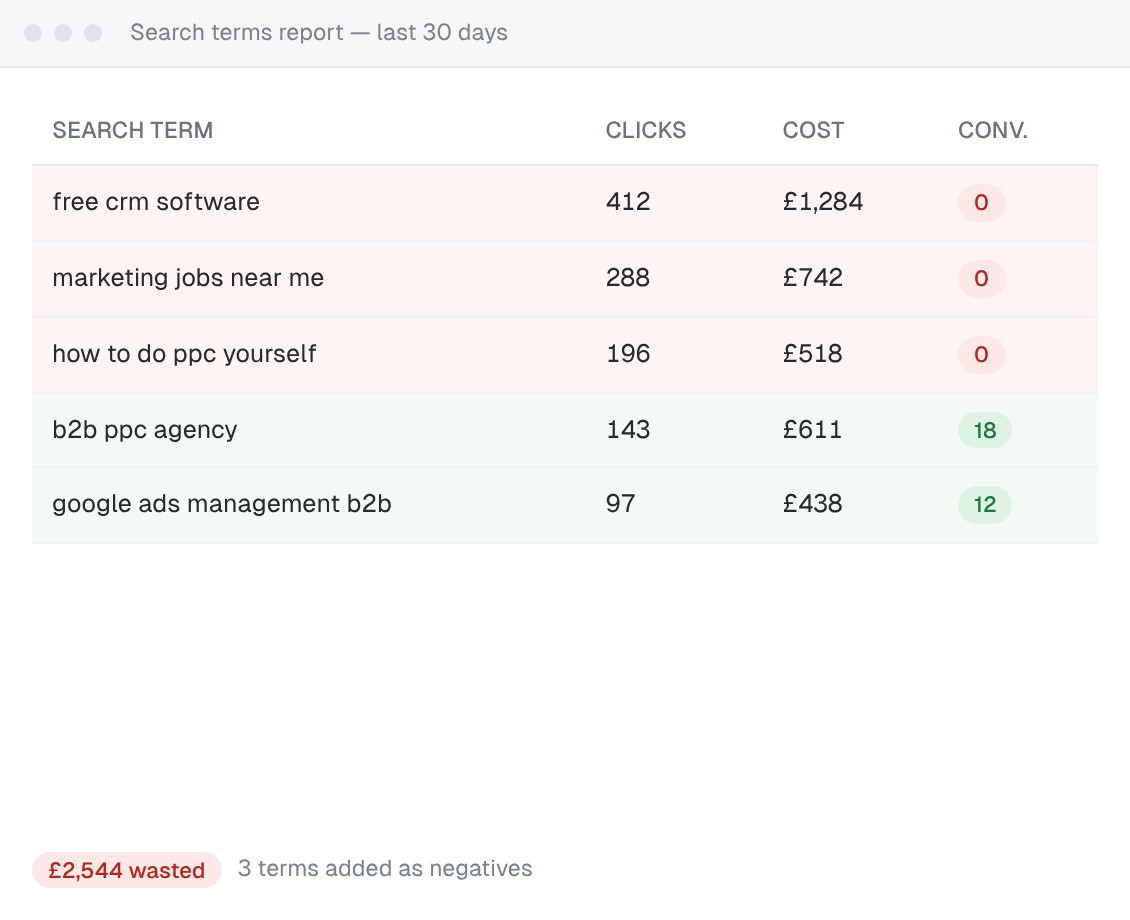Click the '£2,544 wasted' red badge
The image size is (1130, 920).
[127, 870]
